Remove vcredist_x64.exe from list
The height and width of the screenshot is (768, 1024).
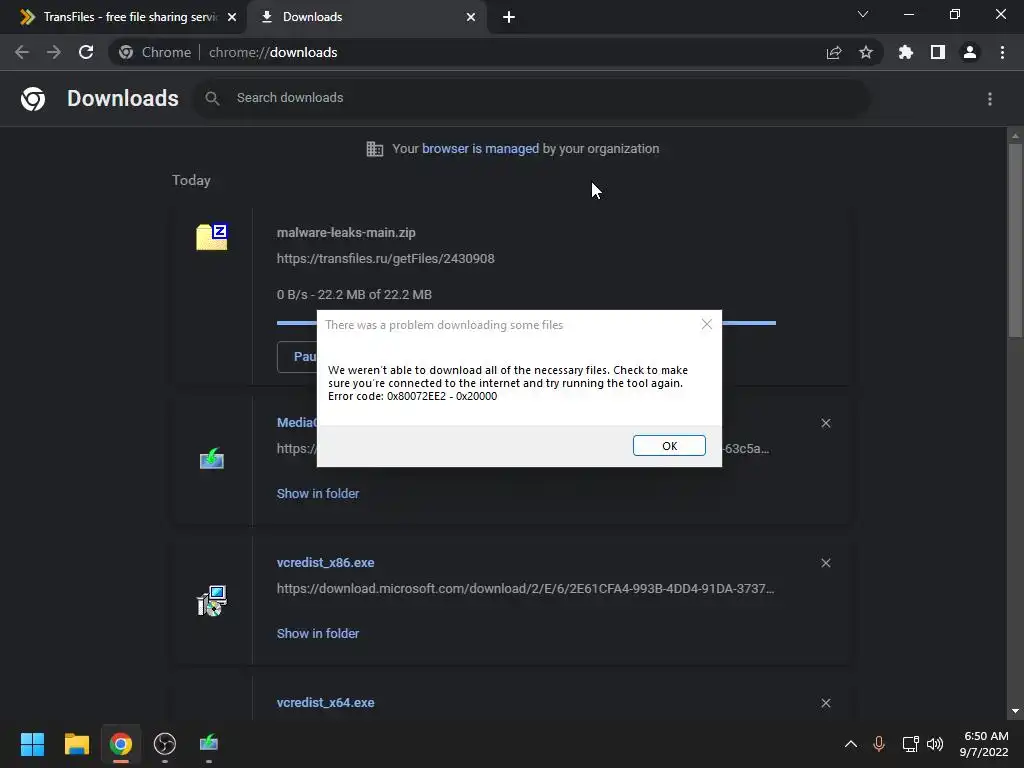(825, 703)
